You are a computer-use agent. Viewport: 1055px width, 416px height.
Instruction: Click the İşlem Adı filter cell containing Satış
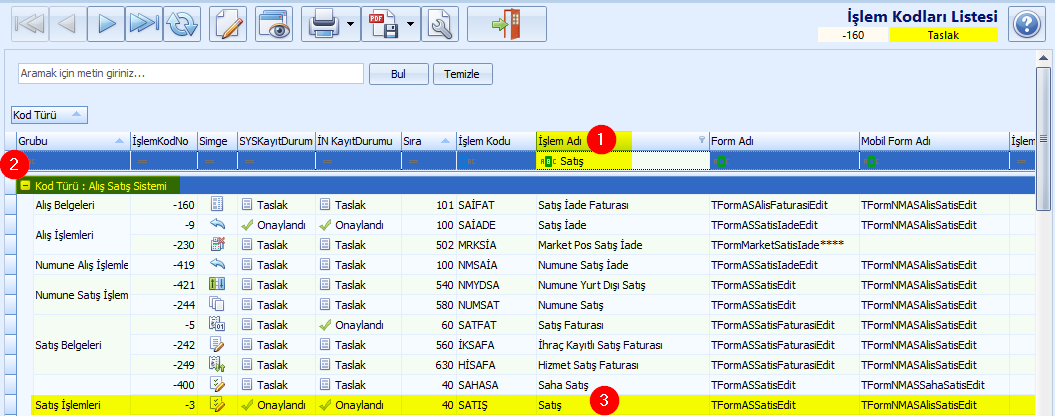pos(623,161)
